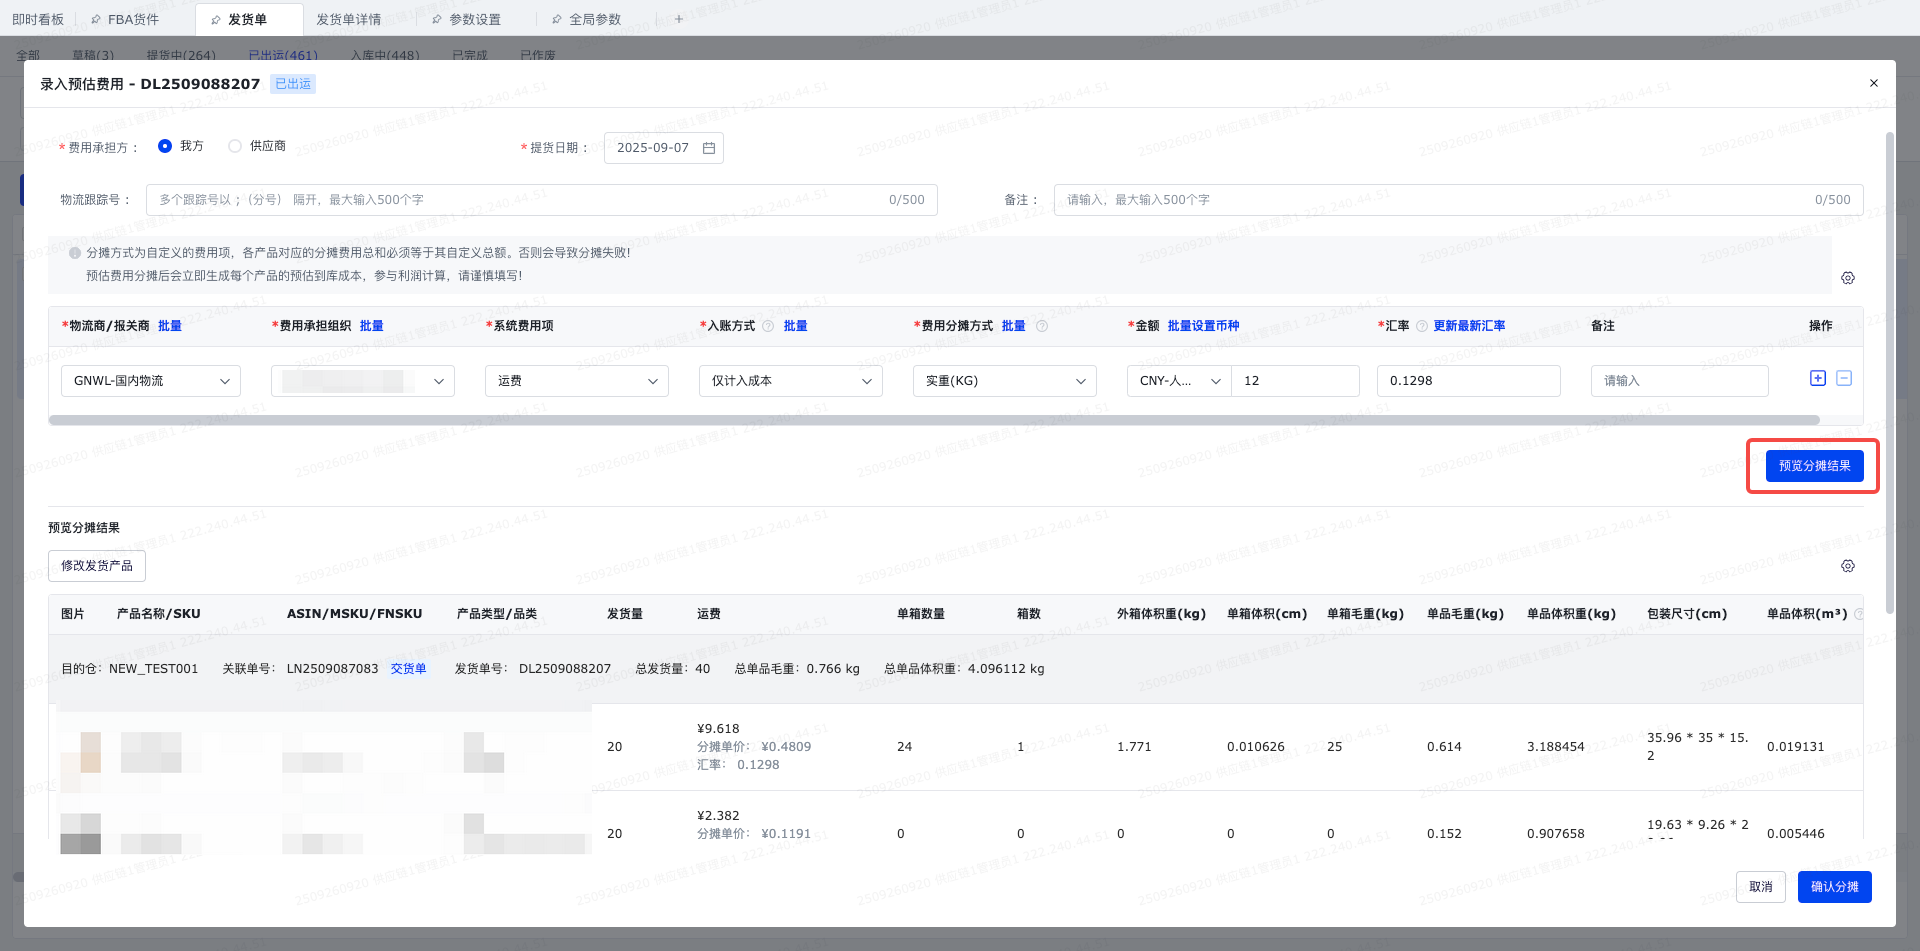
Task: Select 供应商 as fee bearer
Action: click(x=235, y=146)
